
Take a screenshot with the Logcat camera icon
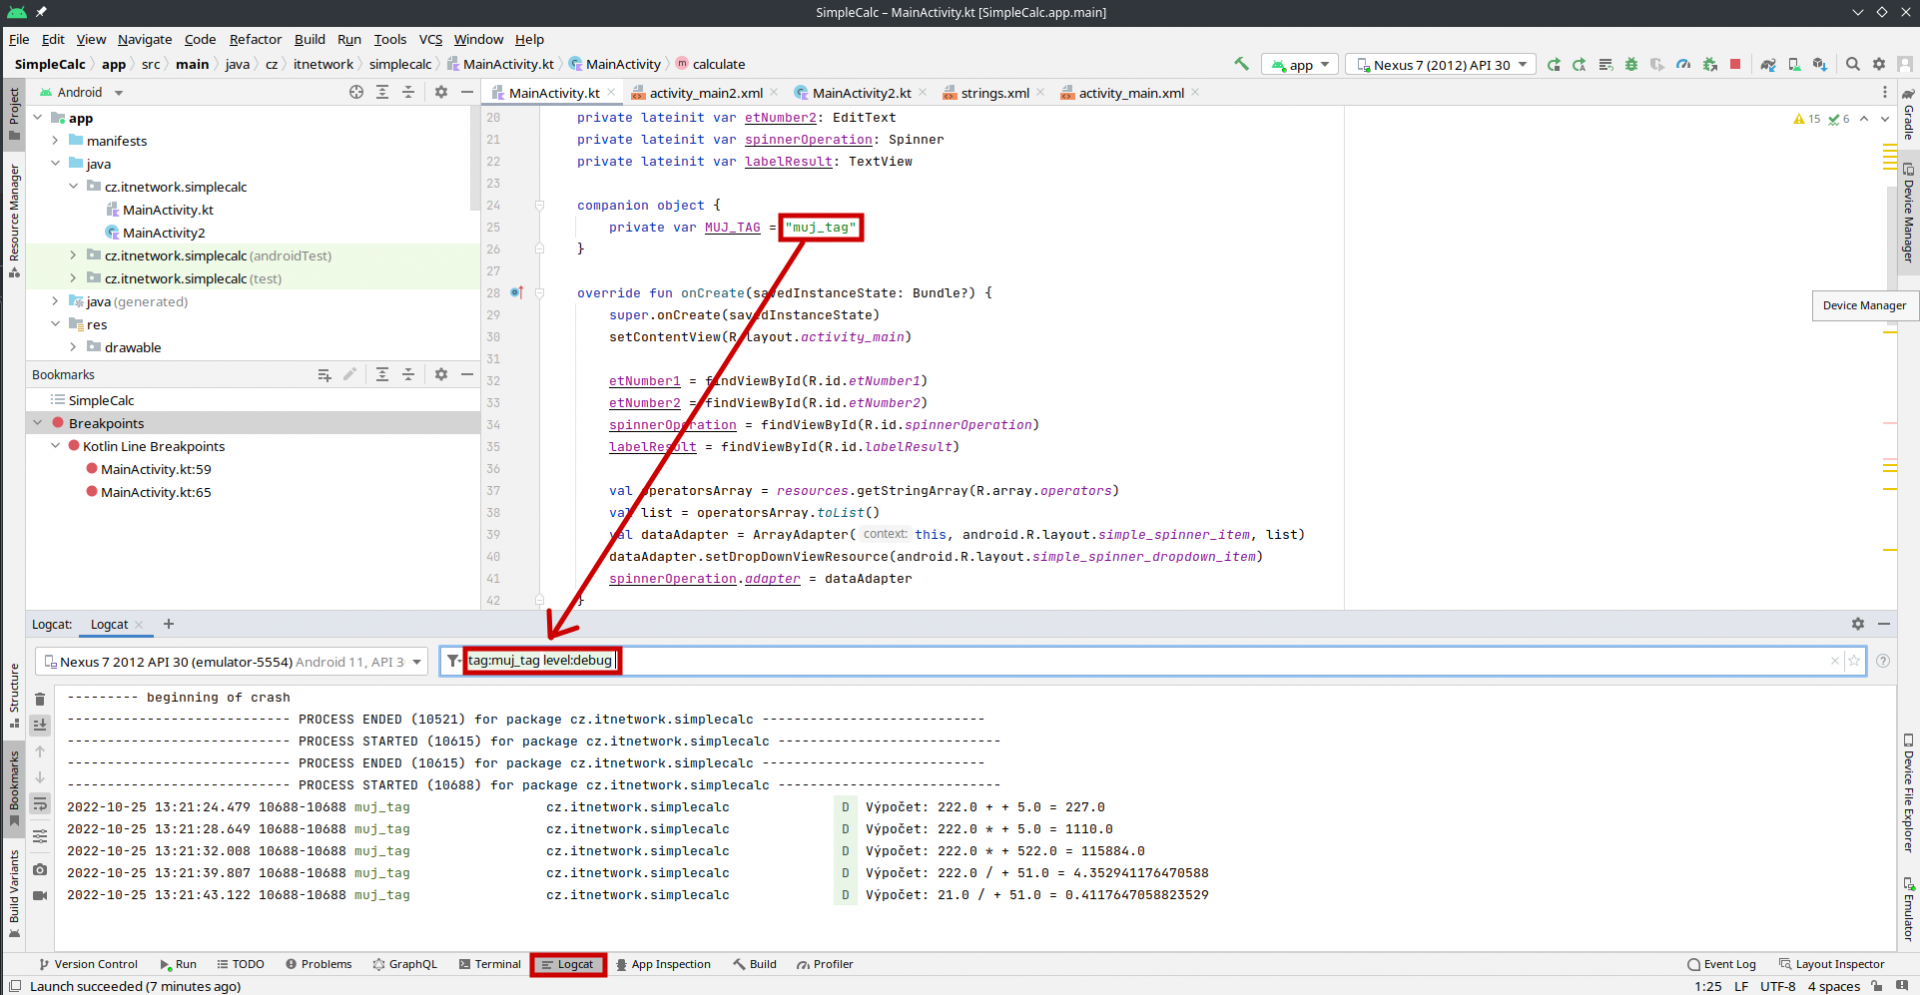tap(40, 869)
